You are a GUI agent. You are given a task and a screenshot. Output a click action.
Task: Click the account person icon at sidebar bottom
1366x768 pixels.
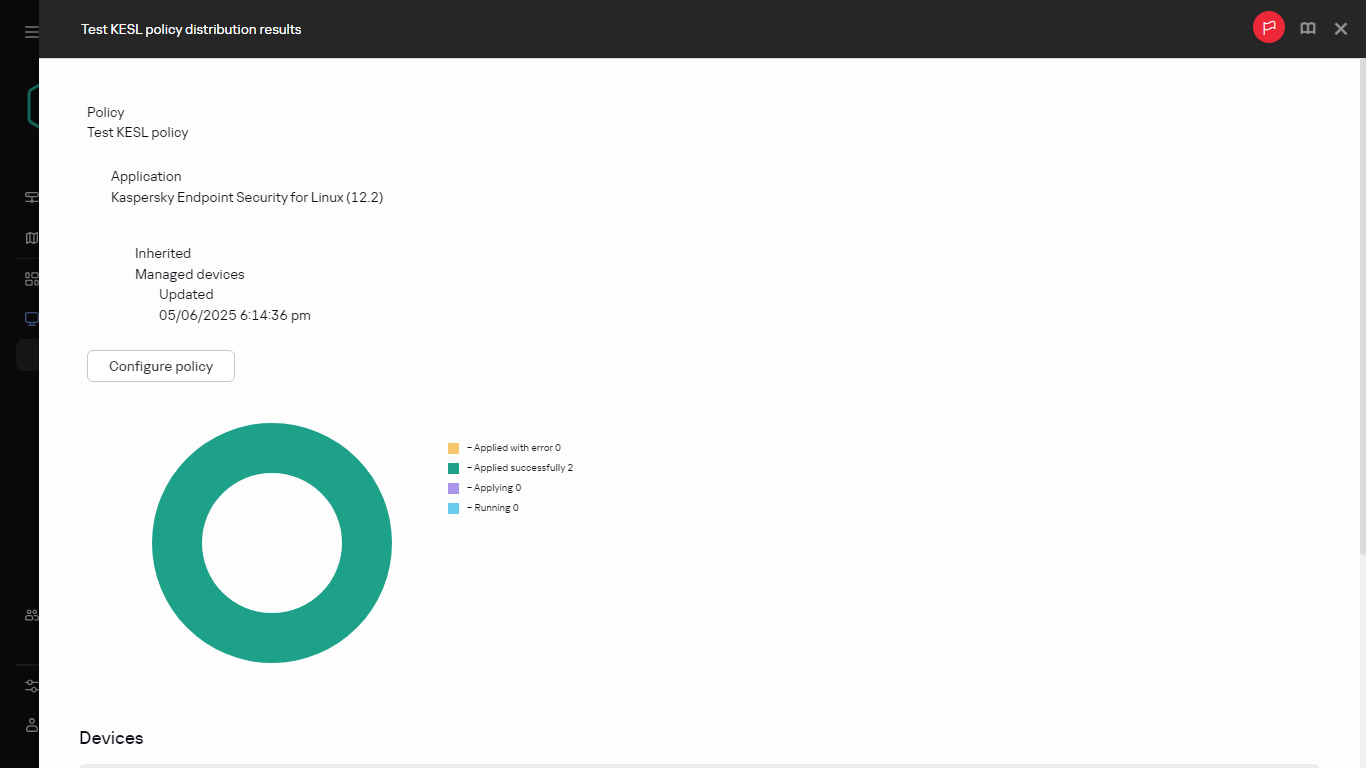tap(29, 725)
